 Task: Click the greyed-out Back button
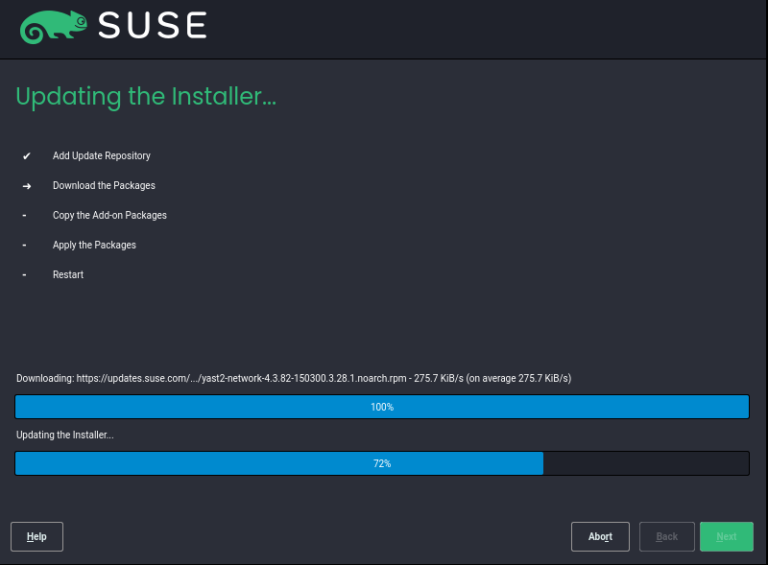pyautogui.click(x=667, y=537)
